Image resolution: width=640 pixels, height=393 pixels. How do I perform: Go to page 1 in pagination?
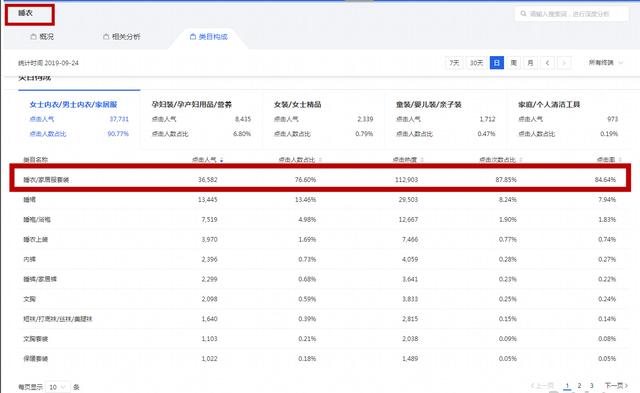(x=567, y=386)
